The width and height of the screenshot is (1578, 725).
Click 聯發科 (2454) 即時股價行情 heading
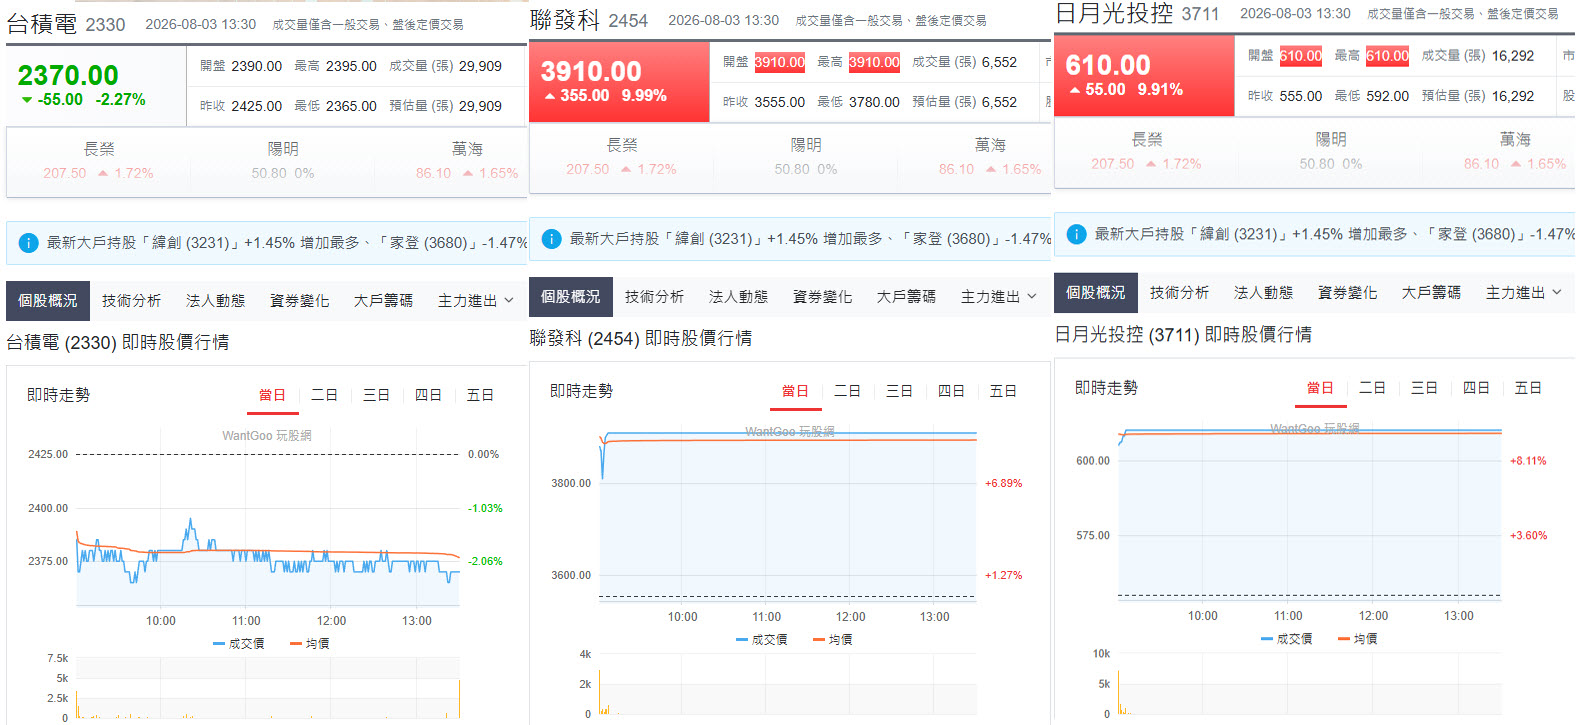click(x=641, y=339)
